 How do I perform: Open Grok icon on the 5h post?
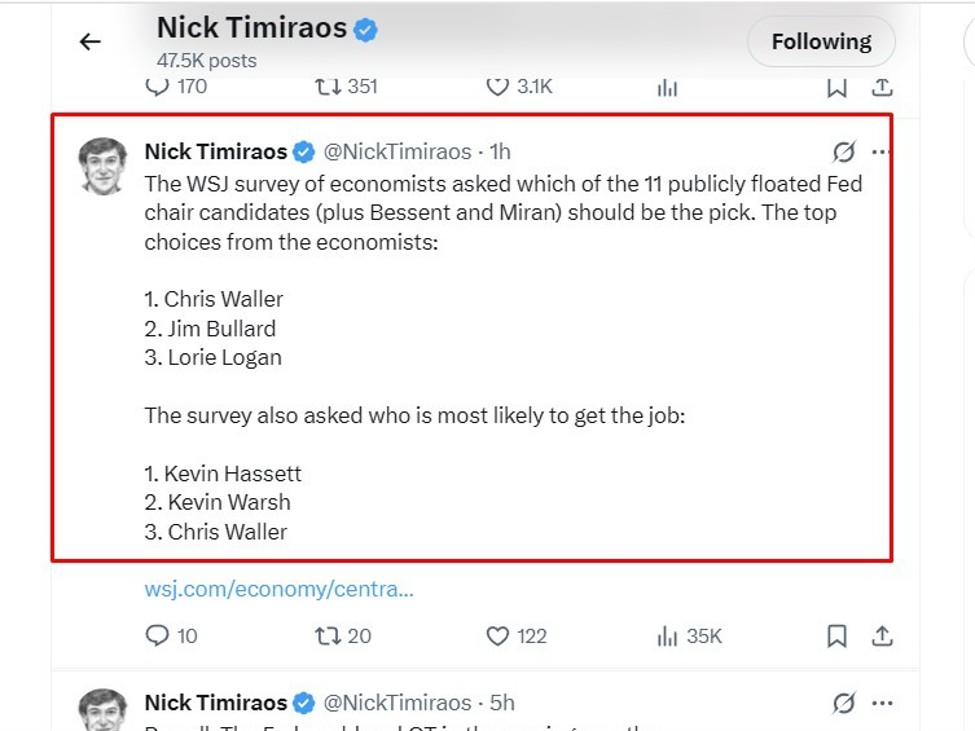844,703
